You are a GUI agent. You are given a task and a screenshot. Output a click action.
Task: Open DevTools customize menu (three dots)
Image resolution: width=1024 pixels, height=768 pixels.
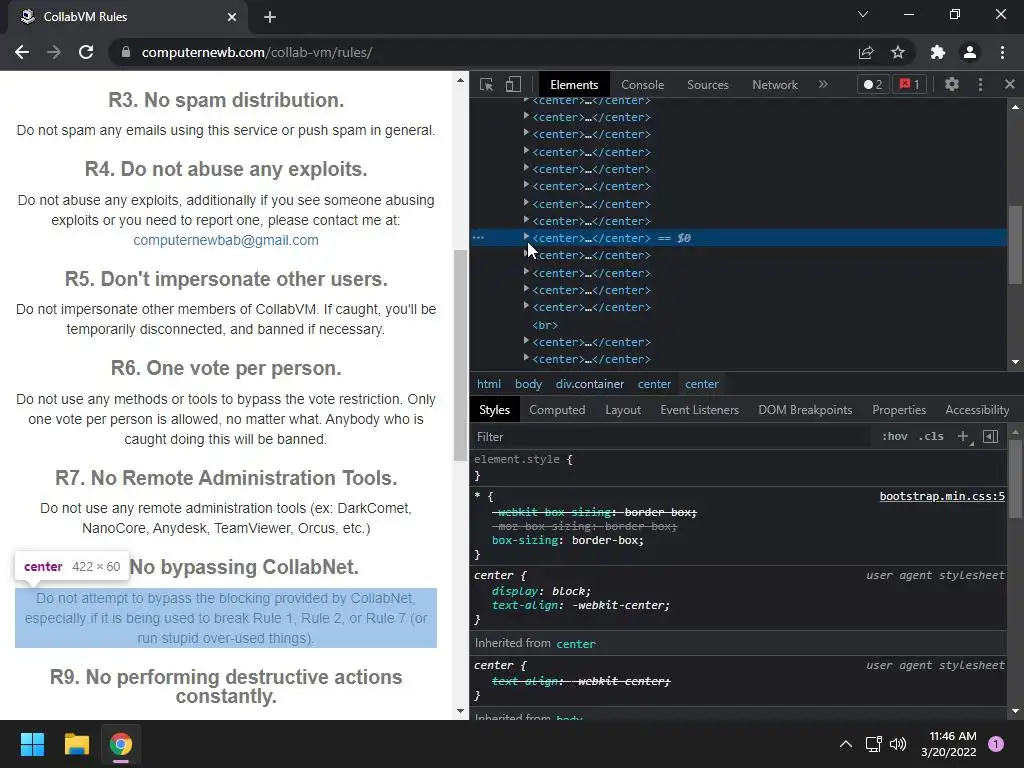[980, 84]
